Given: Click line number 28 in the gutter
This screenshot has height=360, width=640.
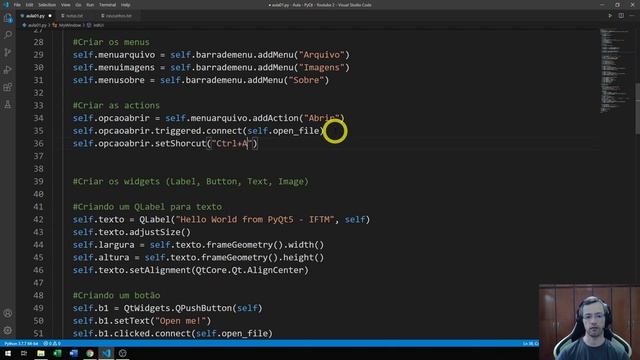Looking at the screenshot, I should (38, 42).
